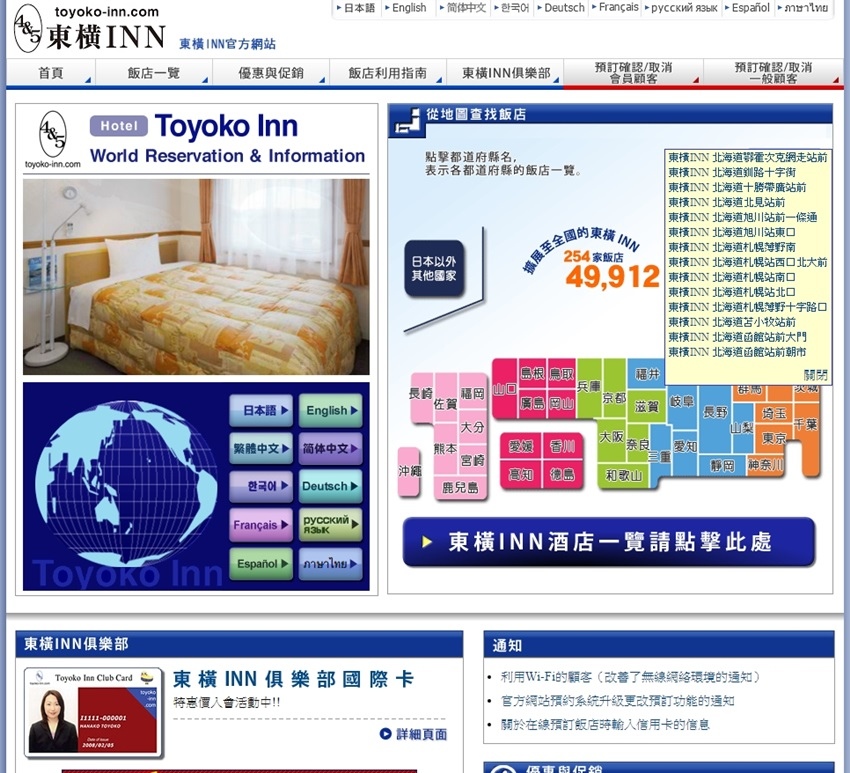The image size is (850, 773).
Task: Select 愛知 prefecture on the map
Action: pos(685,447)
